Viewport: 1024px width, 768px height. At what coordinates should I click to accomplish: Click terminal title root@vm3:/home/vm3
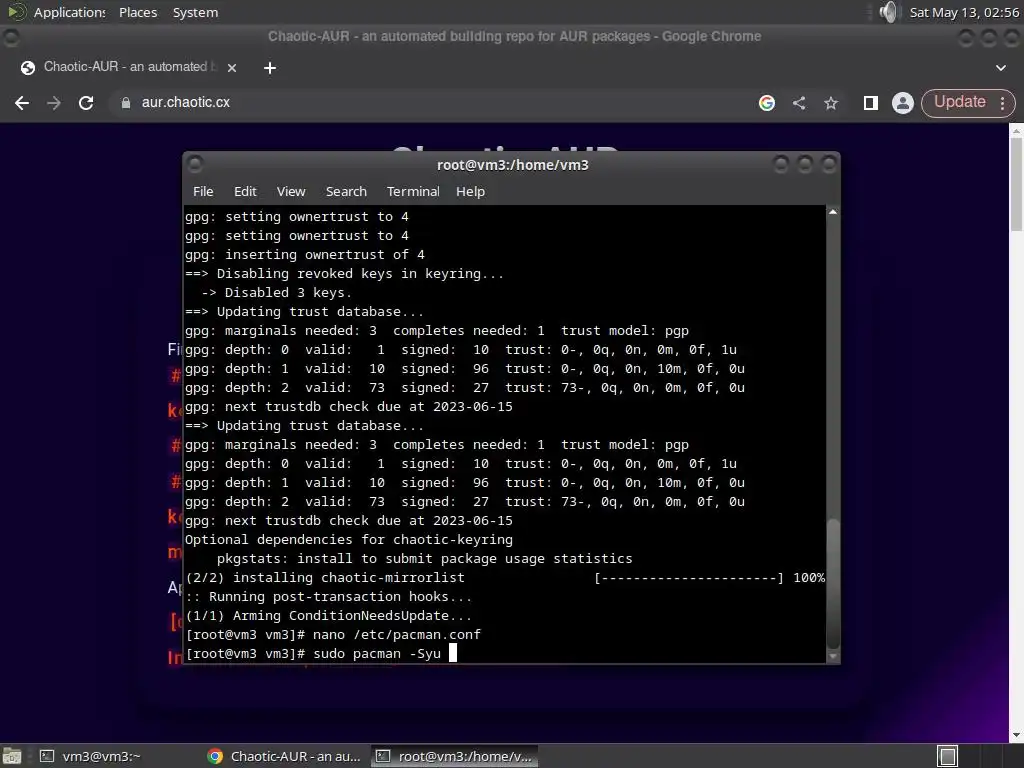coord(513,165)
